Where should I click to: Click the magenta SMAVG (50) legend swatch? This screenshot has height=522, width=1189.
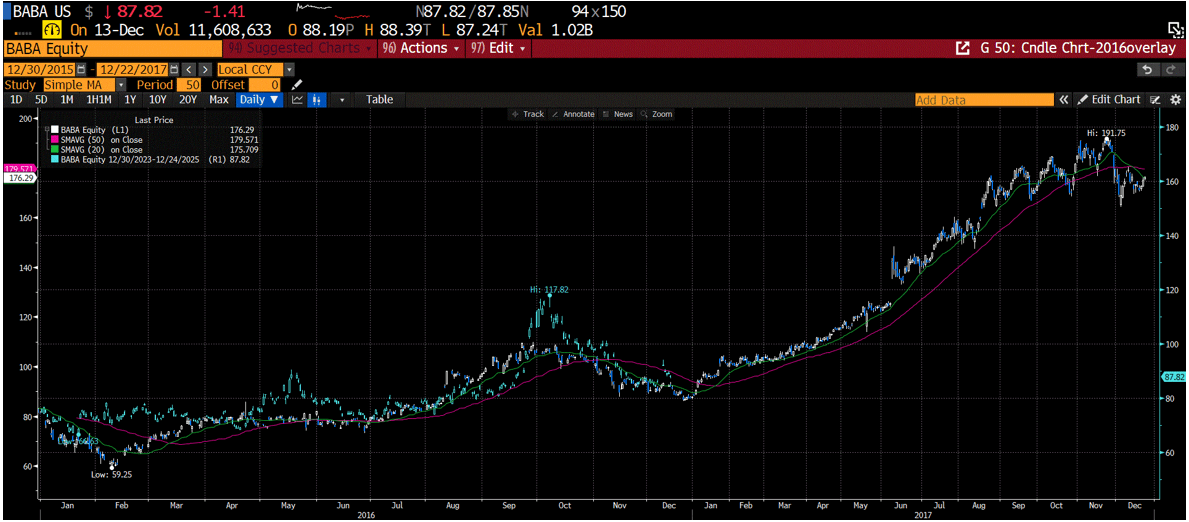55,140
